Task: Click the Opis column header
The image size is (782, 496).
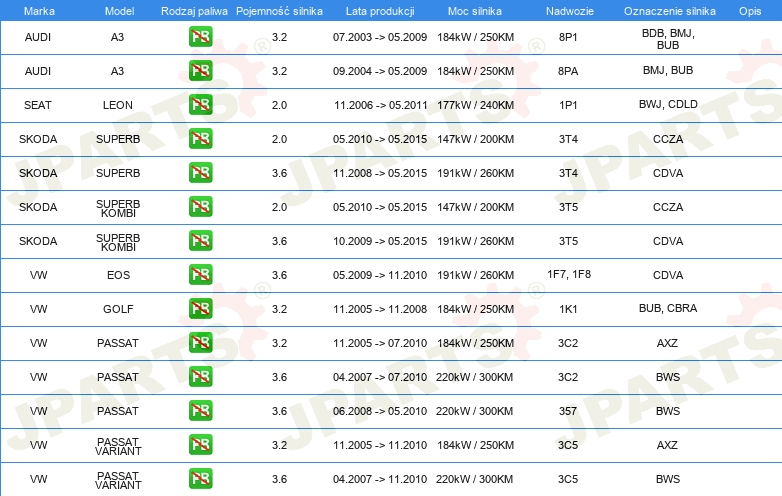Action: (749, 9)
